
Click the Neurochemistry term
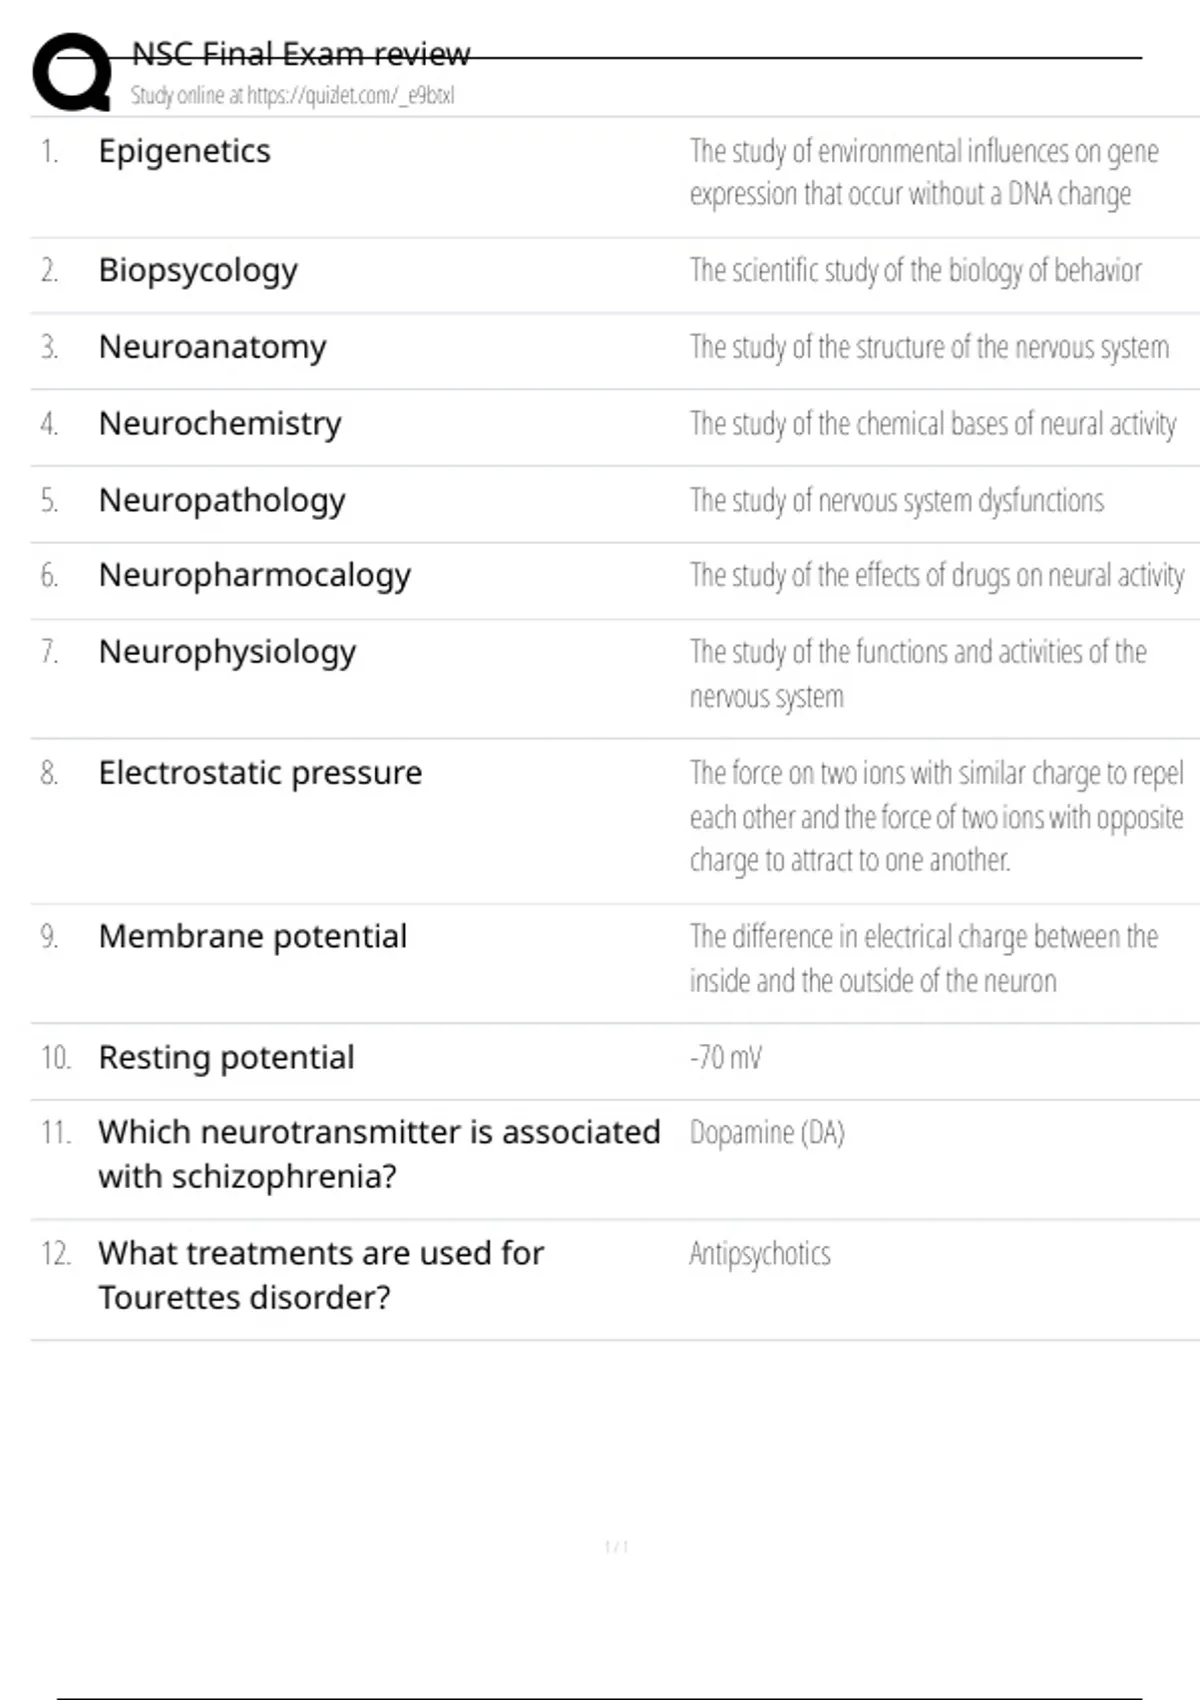coord(220,424)
